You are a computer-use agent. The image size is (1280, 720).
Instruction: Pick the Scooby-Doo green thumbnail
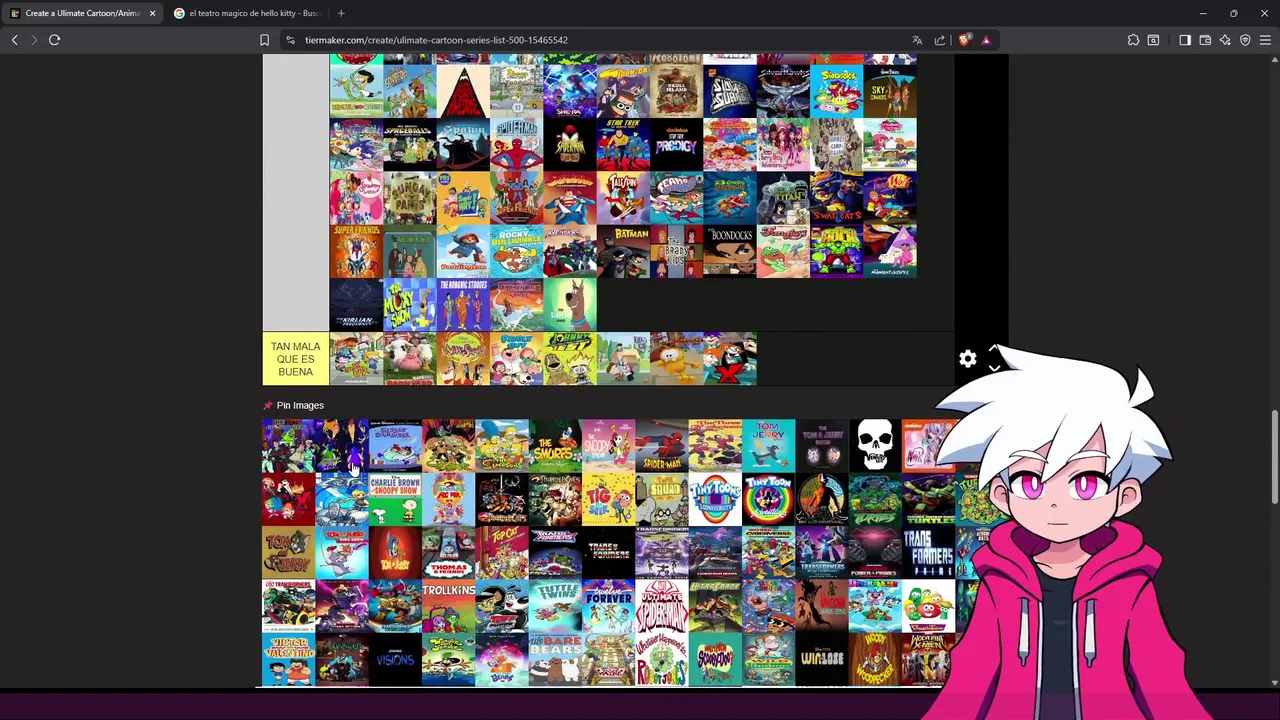[x=570, y=305]
